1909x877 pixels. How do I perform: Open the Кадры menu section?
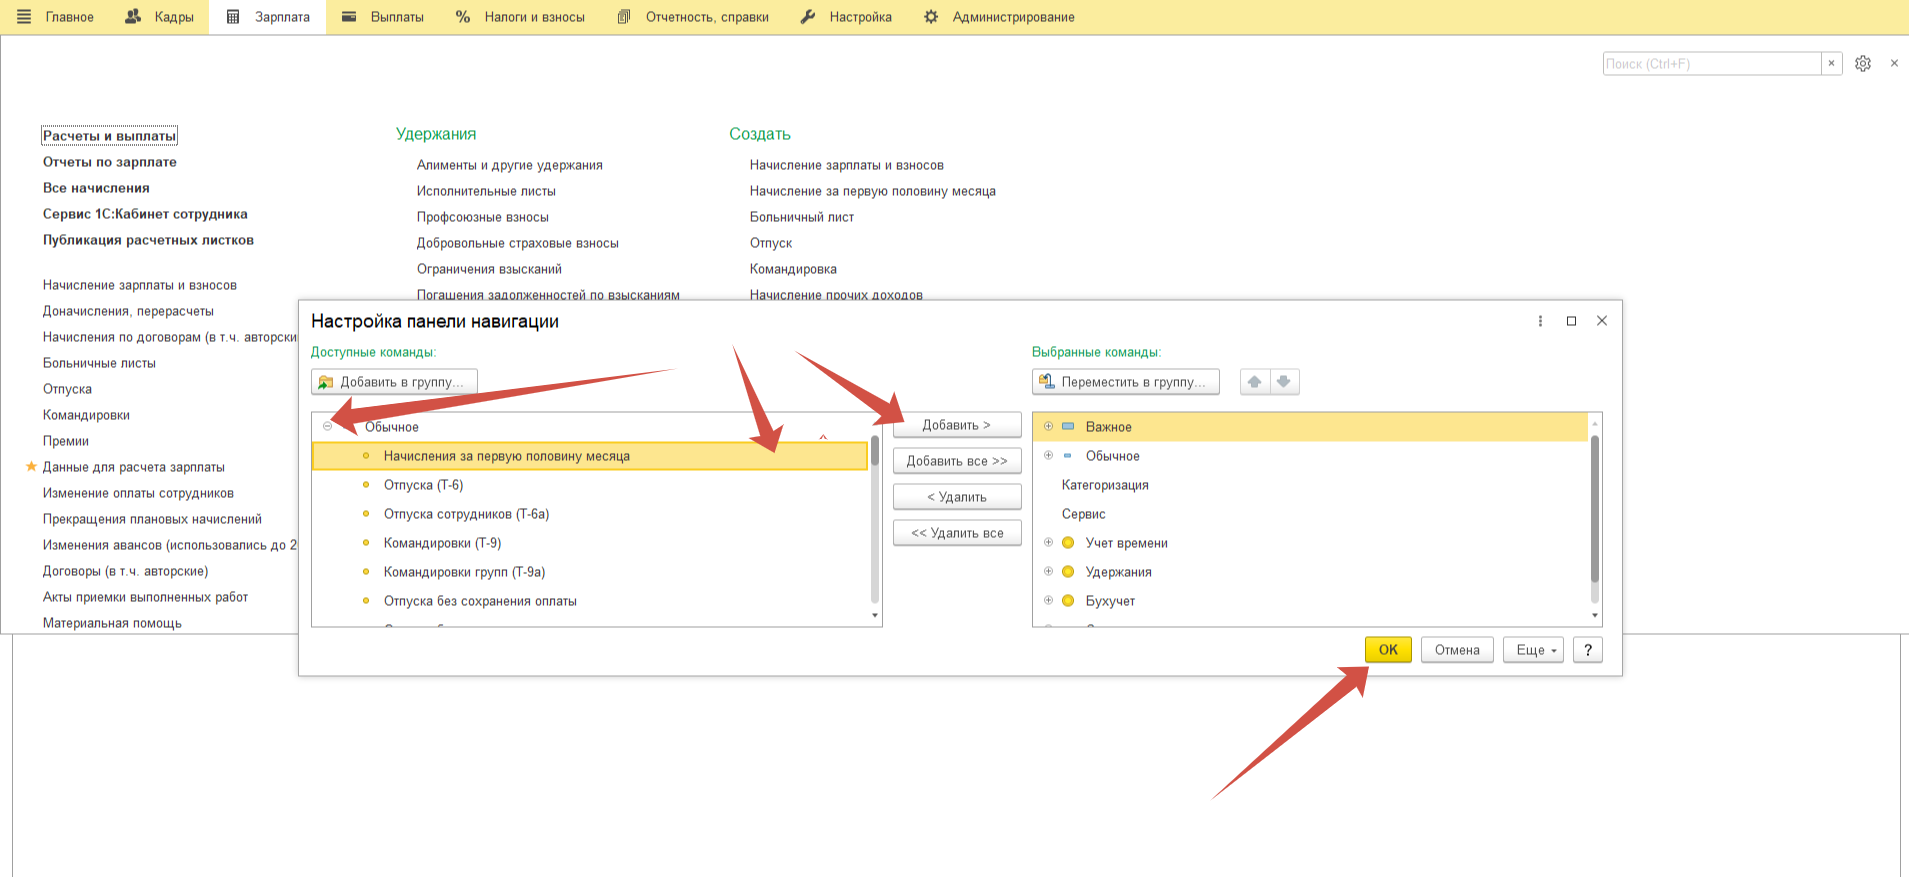pyautogui.click(x=160, y=17)
